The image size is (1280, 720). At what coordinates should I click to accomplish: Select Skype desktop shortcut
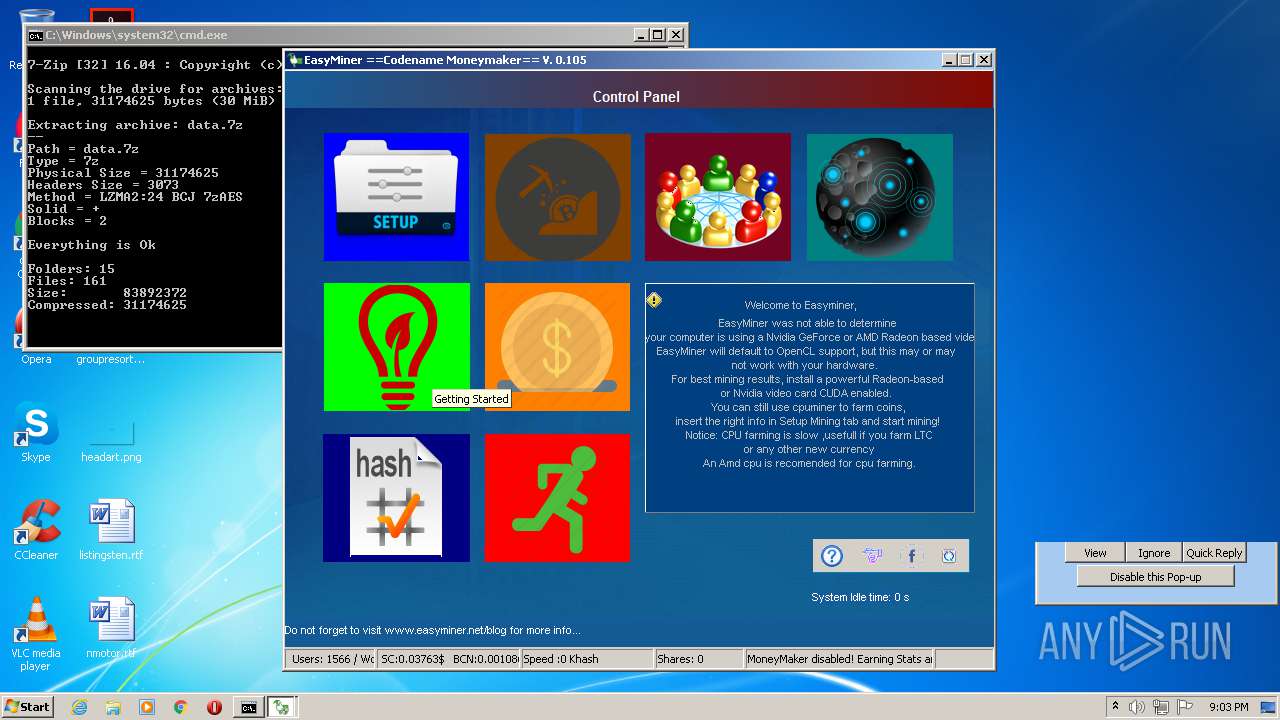pos(36,432)
